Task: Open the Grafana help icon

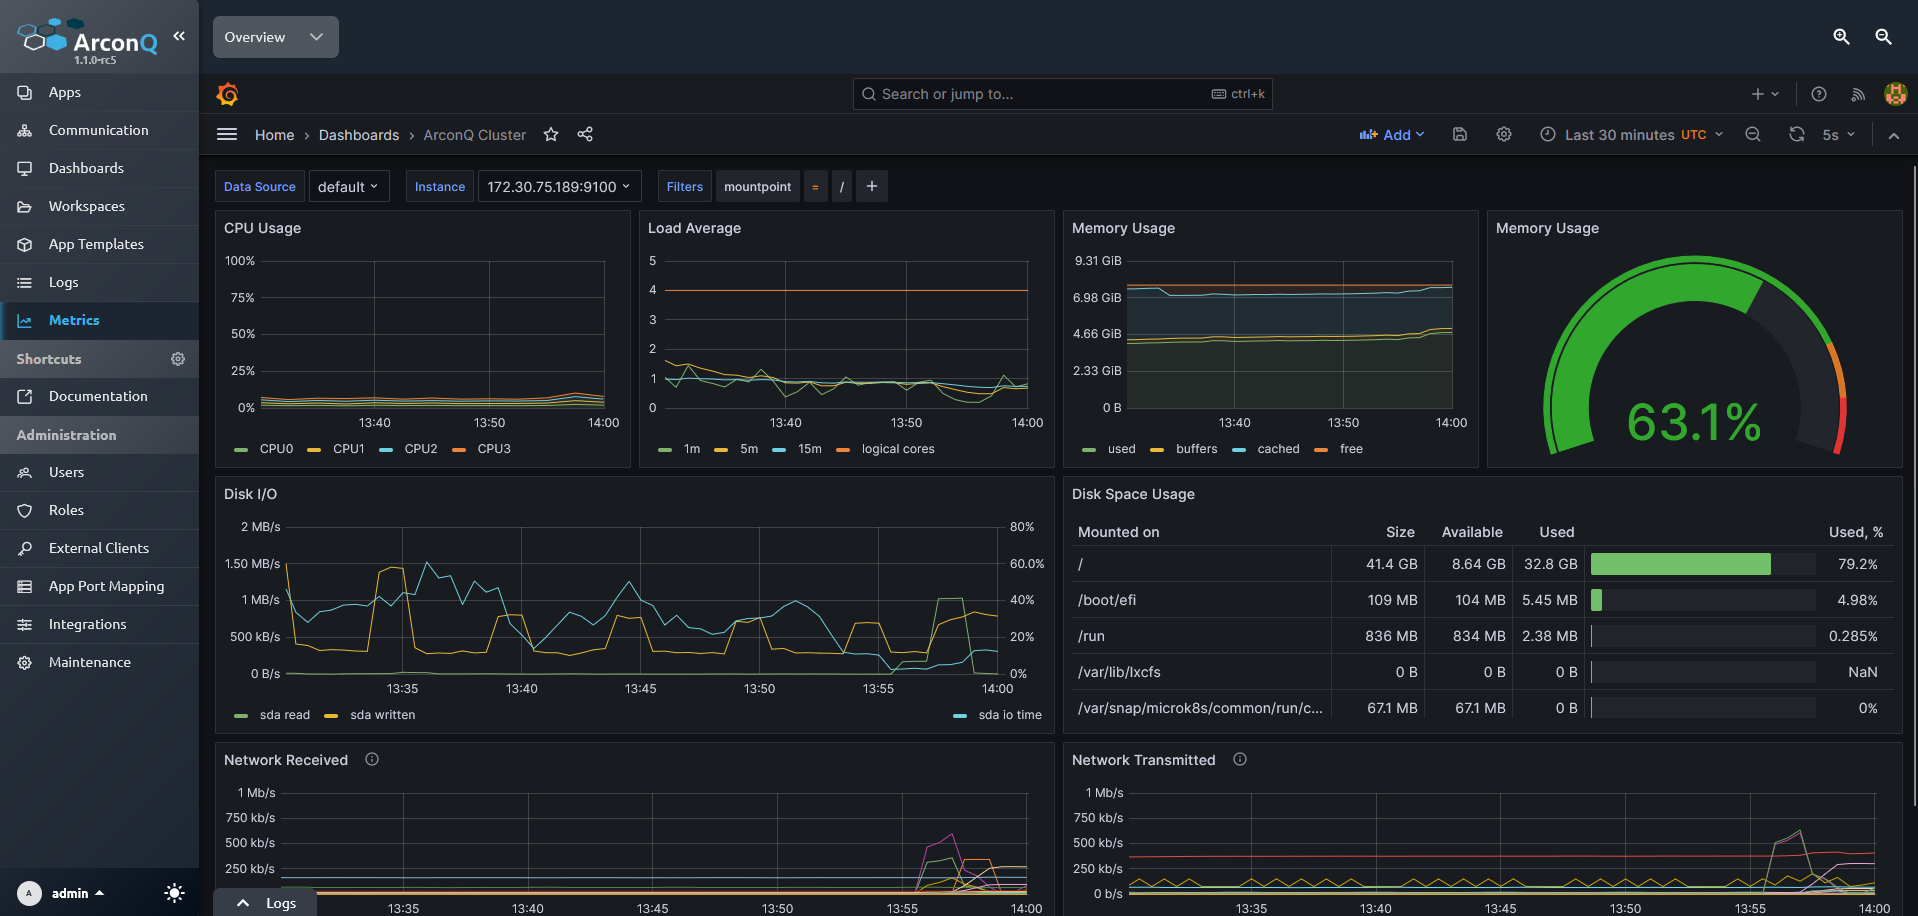Action: 1819,94
